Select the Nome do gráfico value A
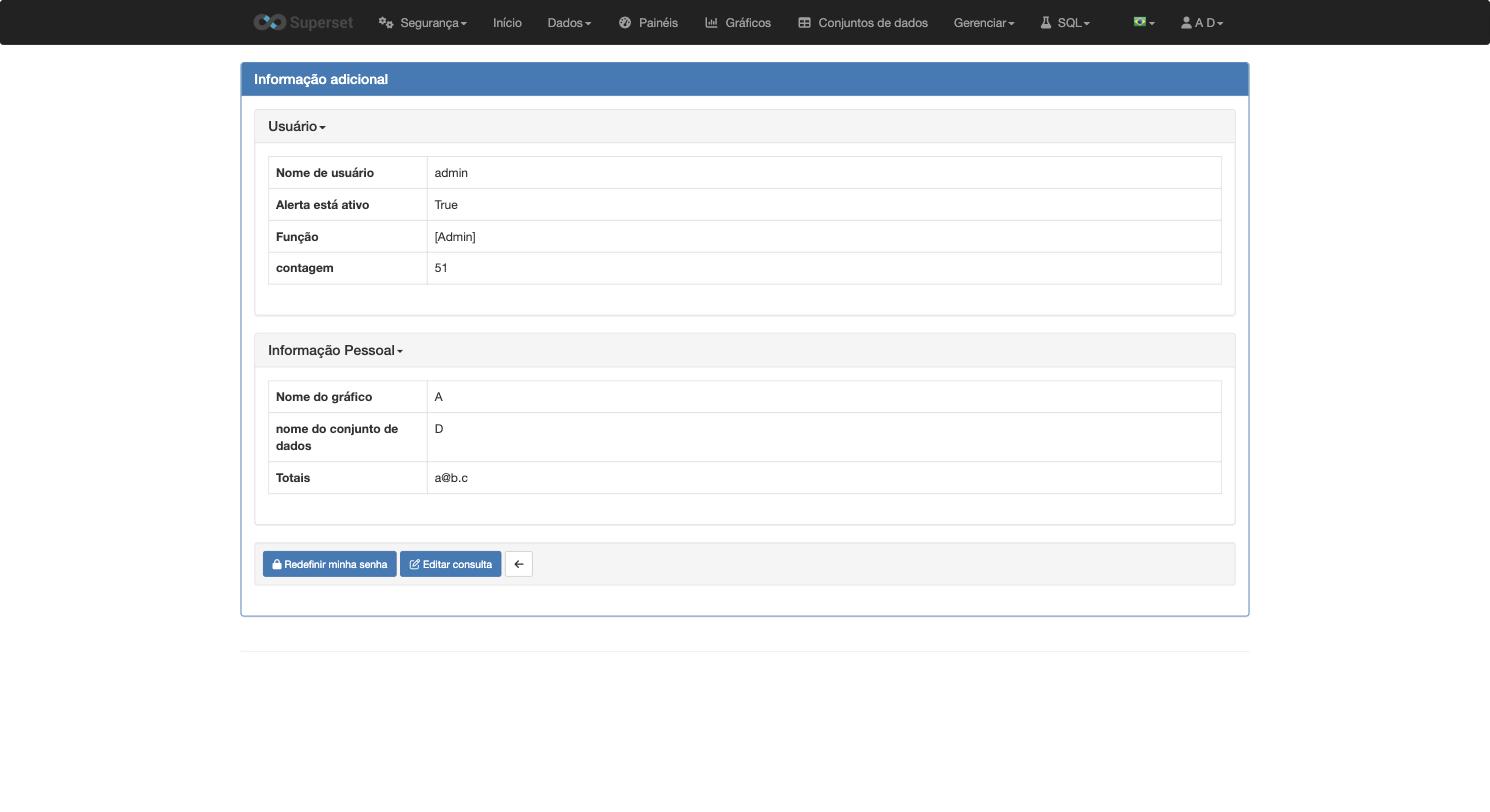This screenshot has width=1490, height=812. [x=438, y=397]
